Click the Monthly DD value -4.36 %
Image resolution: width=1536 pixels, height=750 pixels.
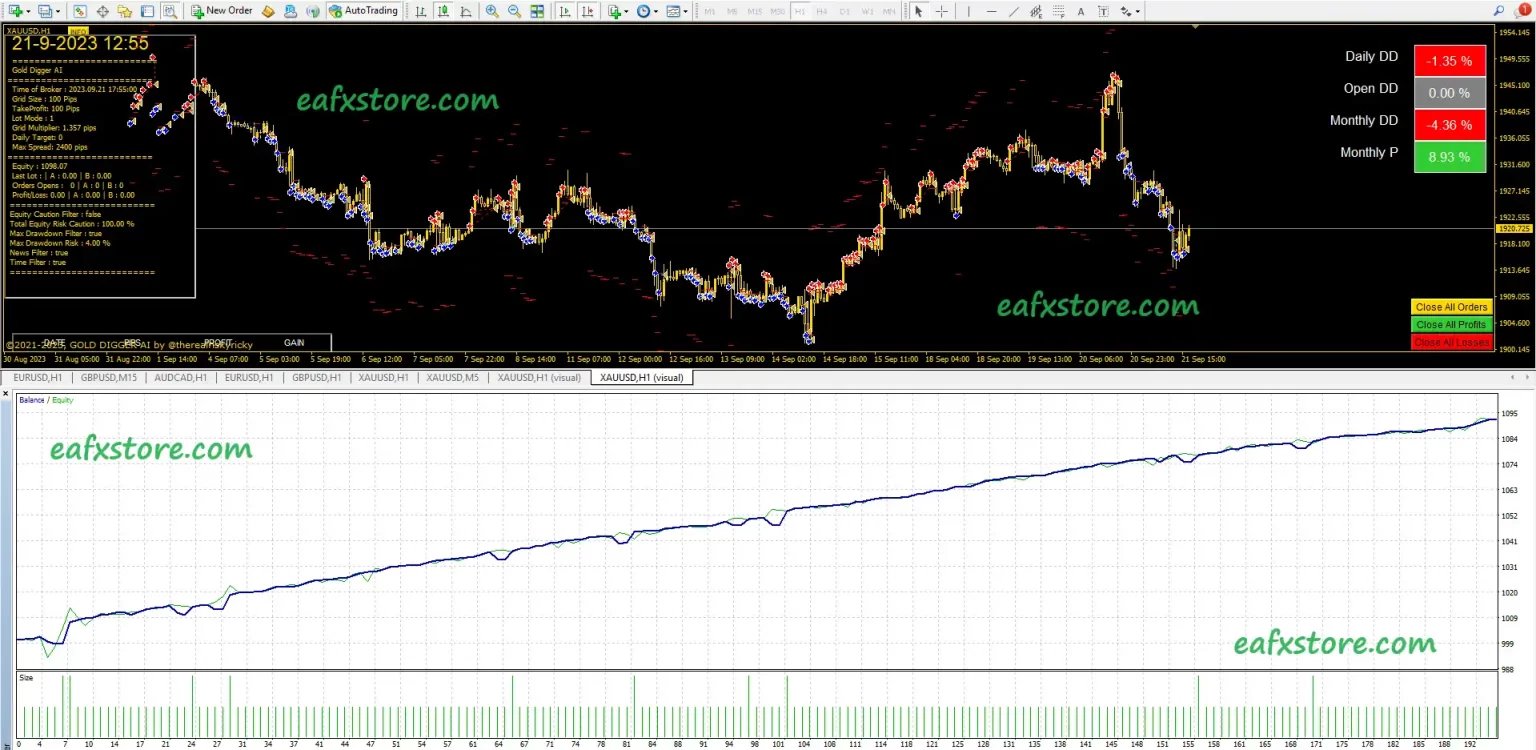1449,125
